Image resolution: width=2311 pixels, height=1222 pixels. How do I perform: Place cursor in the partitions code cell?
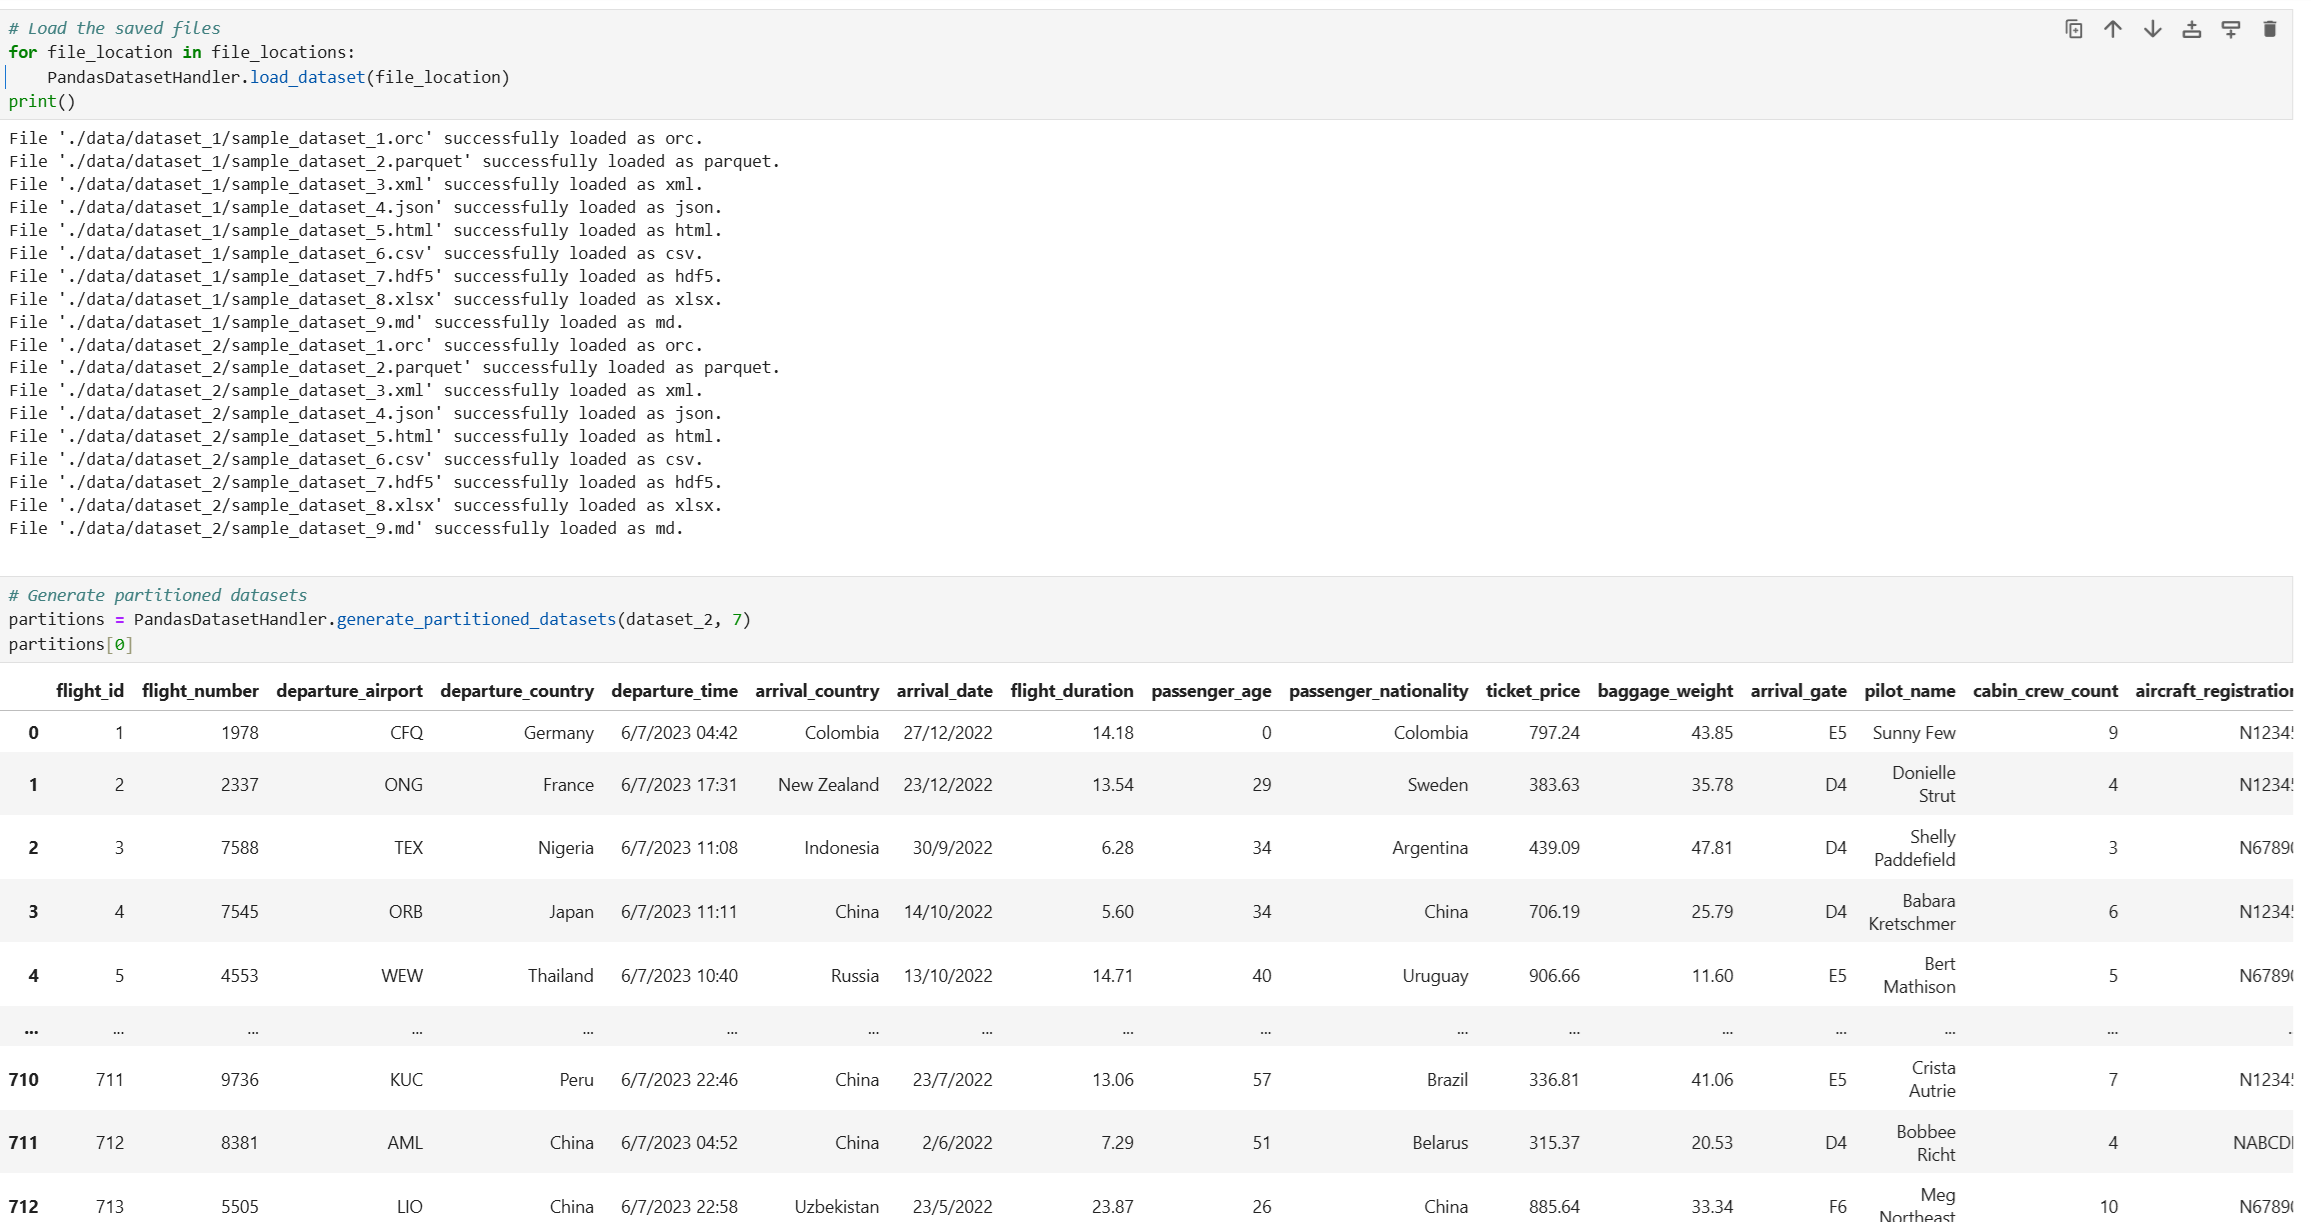point(400,619)
